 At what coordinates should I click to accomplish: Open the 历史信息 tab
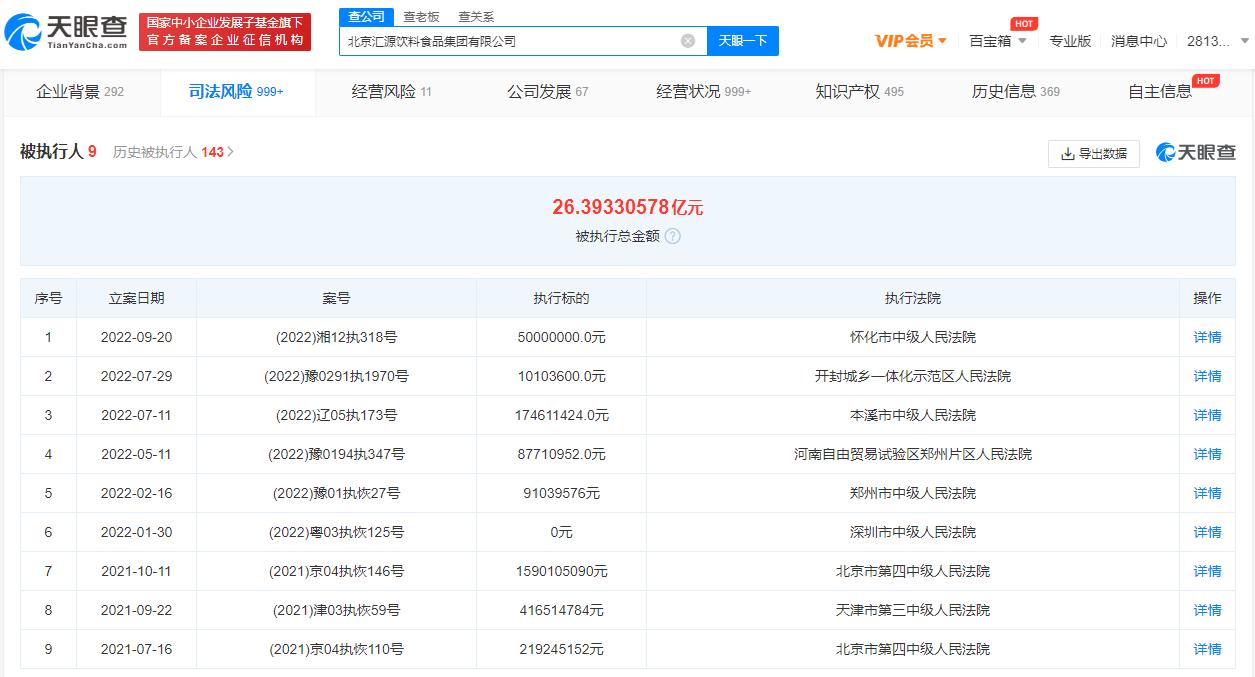coord(1016,92)
